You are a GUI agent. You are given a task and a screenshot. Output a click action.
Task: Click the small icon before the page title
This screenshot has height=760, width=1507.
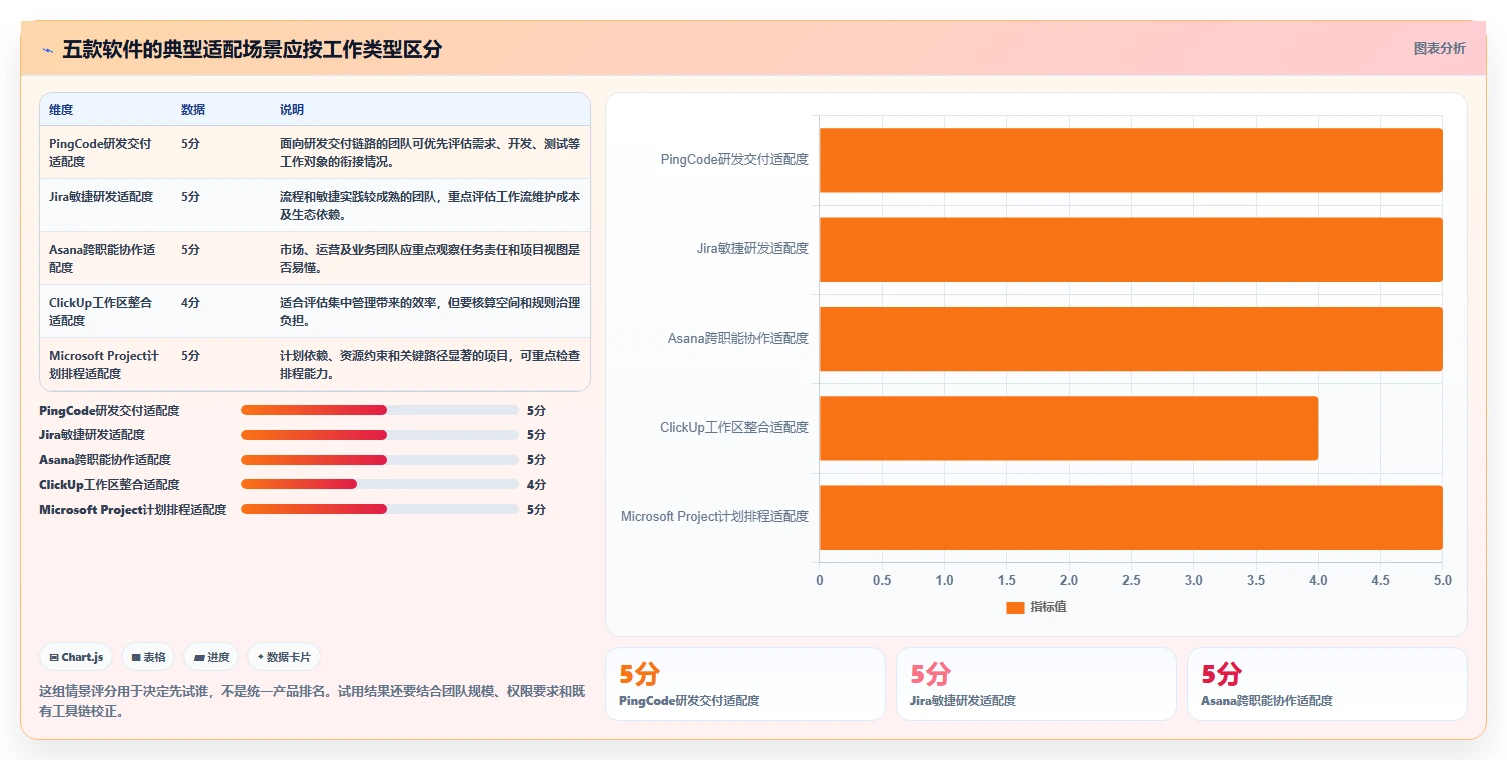click(x=47, y=49)
